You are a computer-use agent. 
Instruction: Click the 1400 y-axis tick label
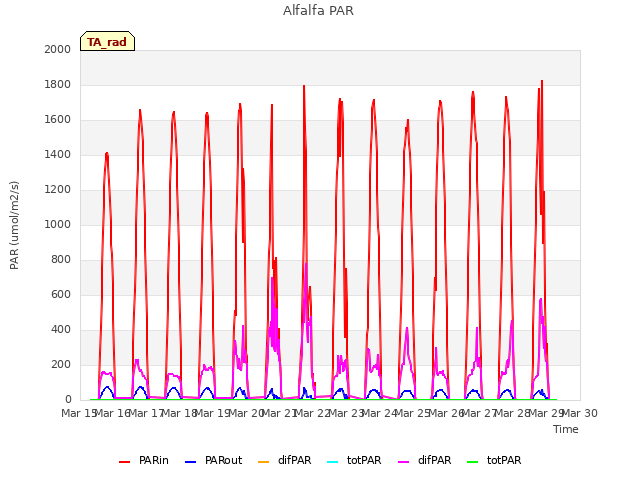[x=58, y=154]
